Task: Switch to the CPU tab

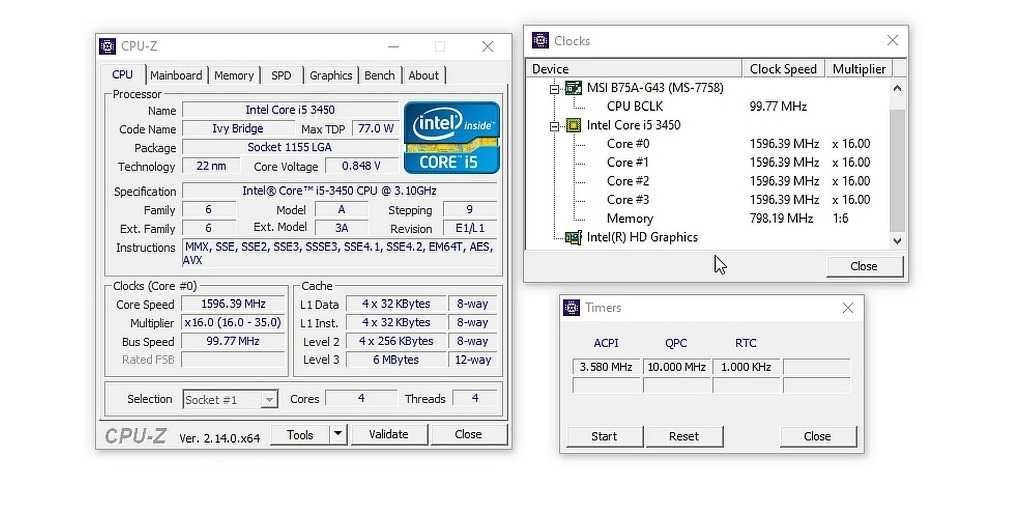Action: pyautogui.click(x=122, y=74)
